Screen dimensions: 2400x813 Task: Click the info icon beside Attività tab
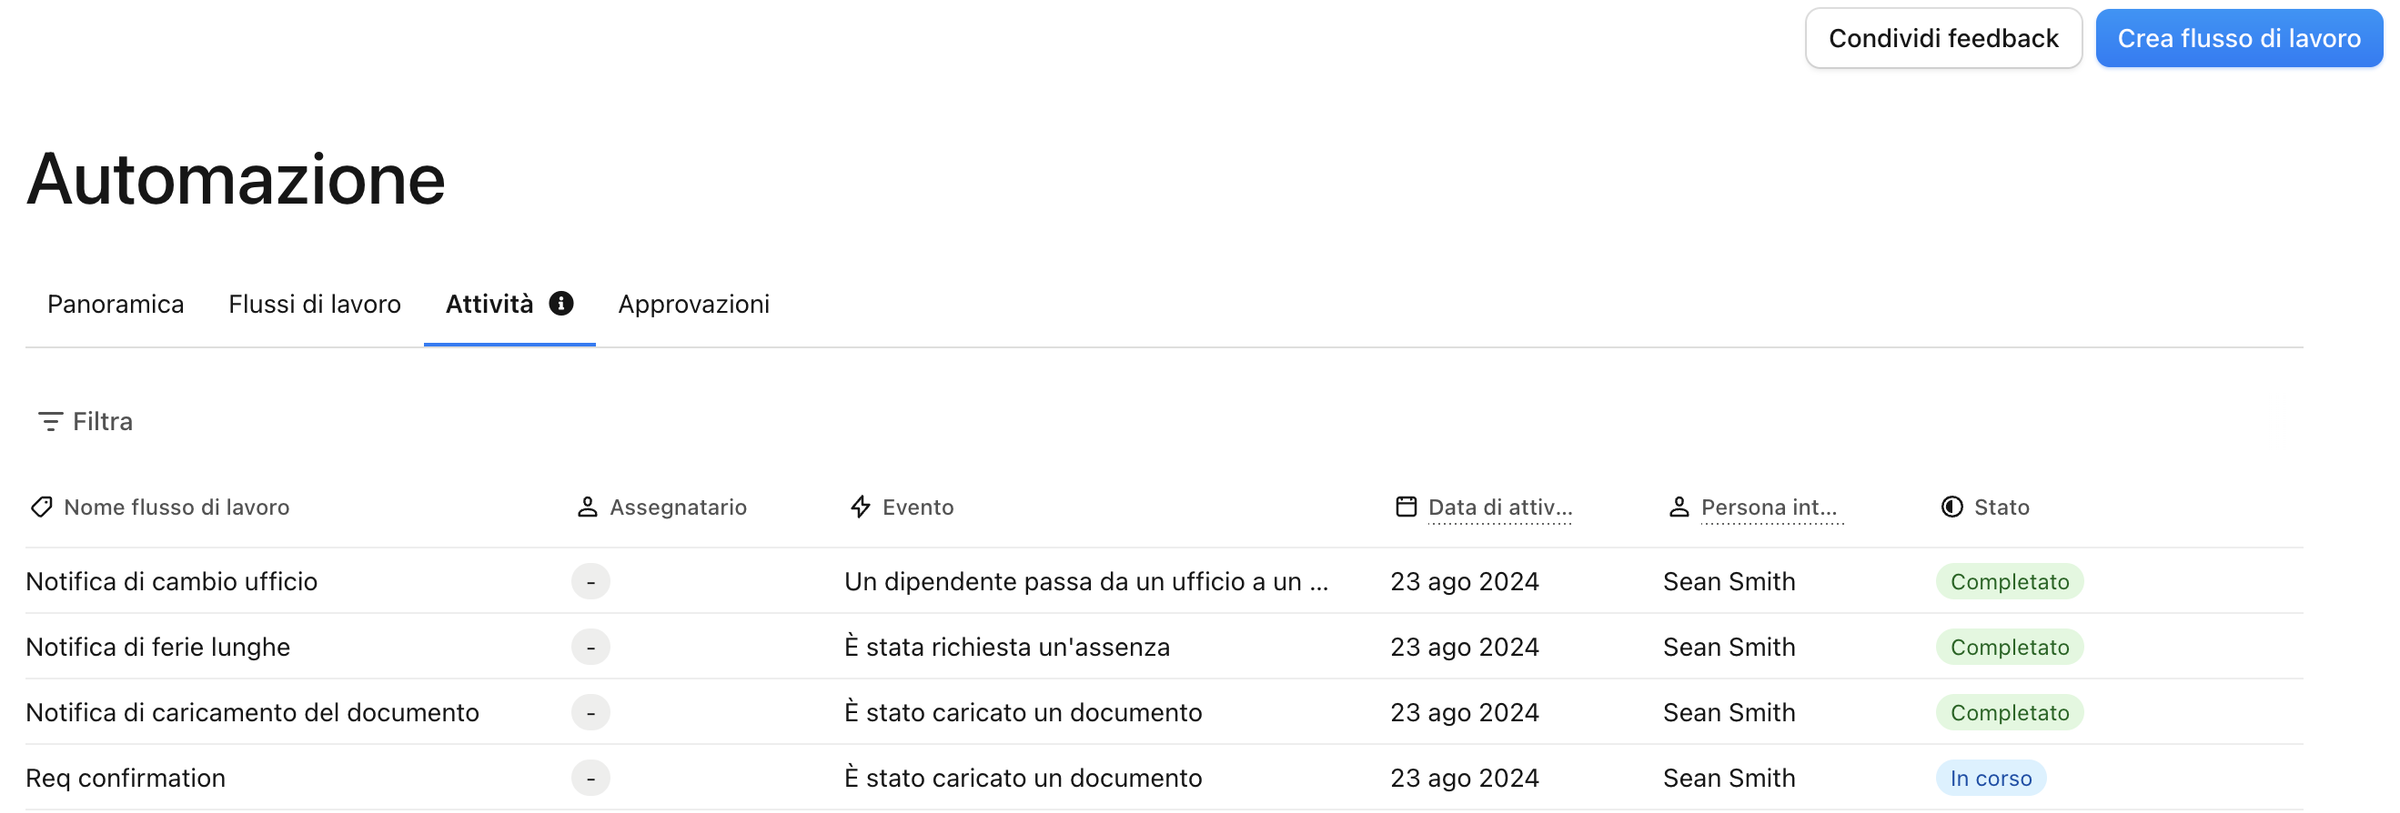click(561, 303)
